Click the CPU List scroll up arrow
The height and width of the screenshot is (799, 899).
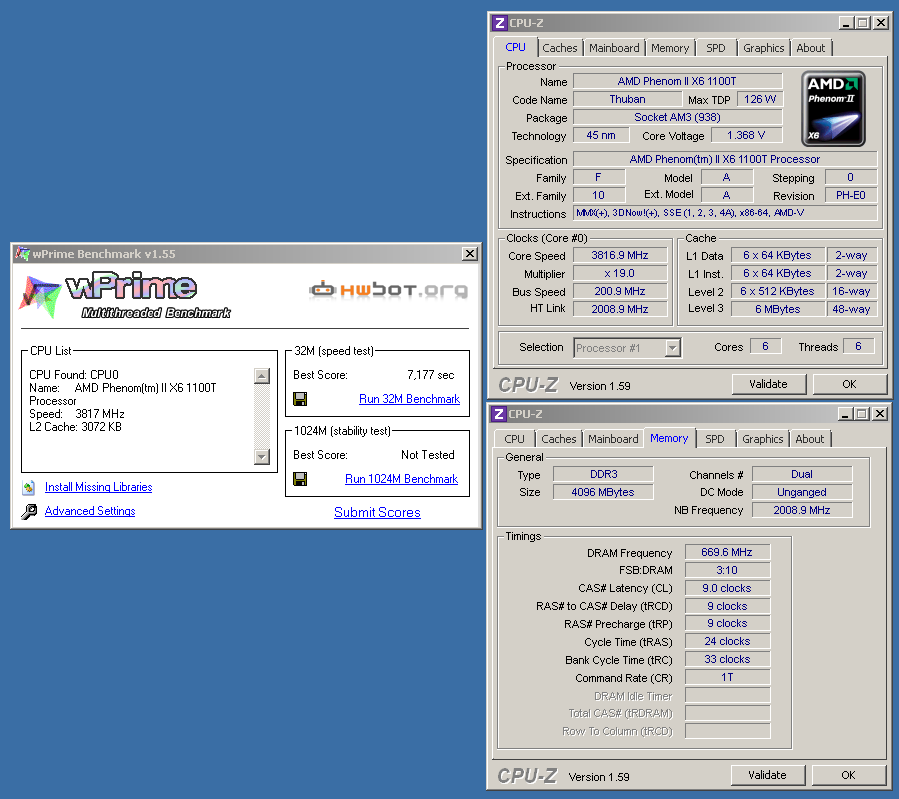coord(262,376)
